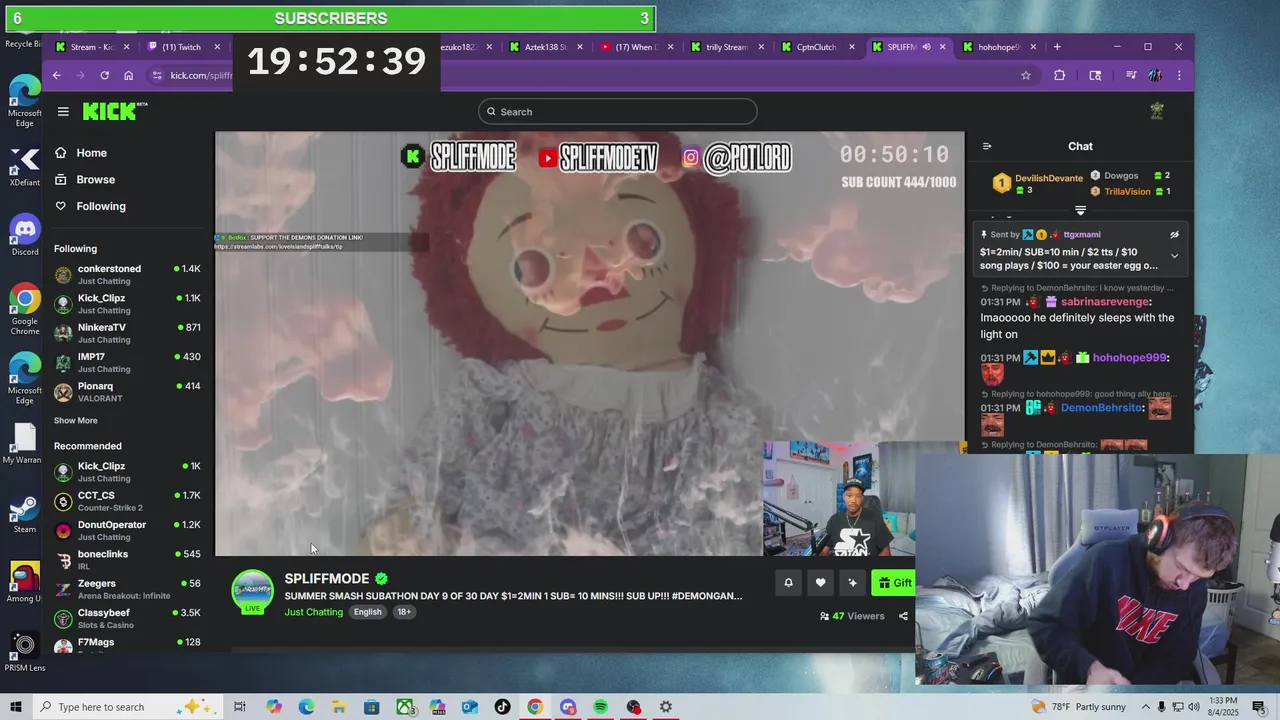Click the sparkle subscribe button
This screenshot has width=1280, height=720.
pyautogui.click(x=852, y=583)
